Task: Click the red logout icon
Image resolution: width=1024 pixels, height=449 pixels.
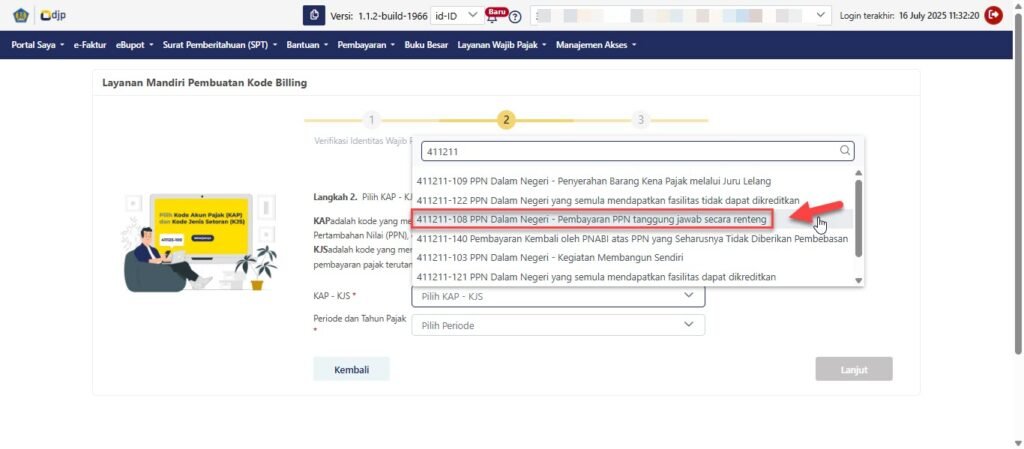Action: (993, 15)
